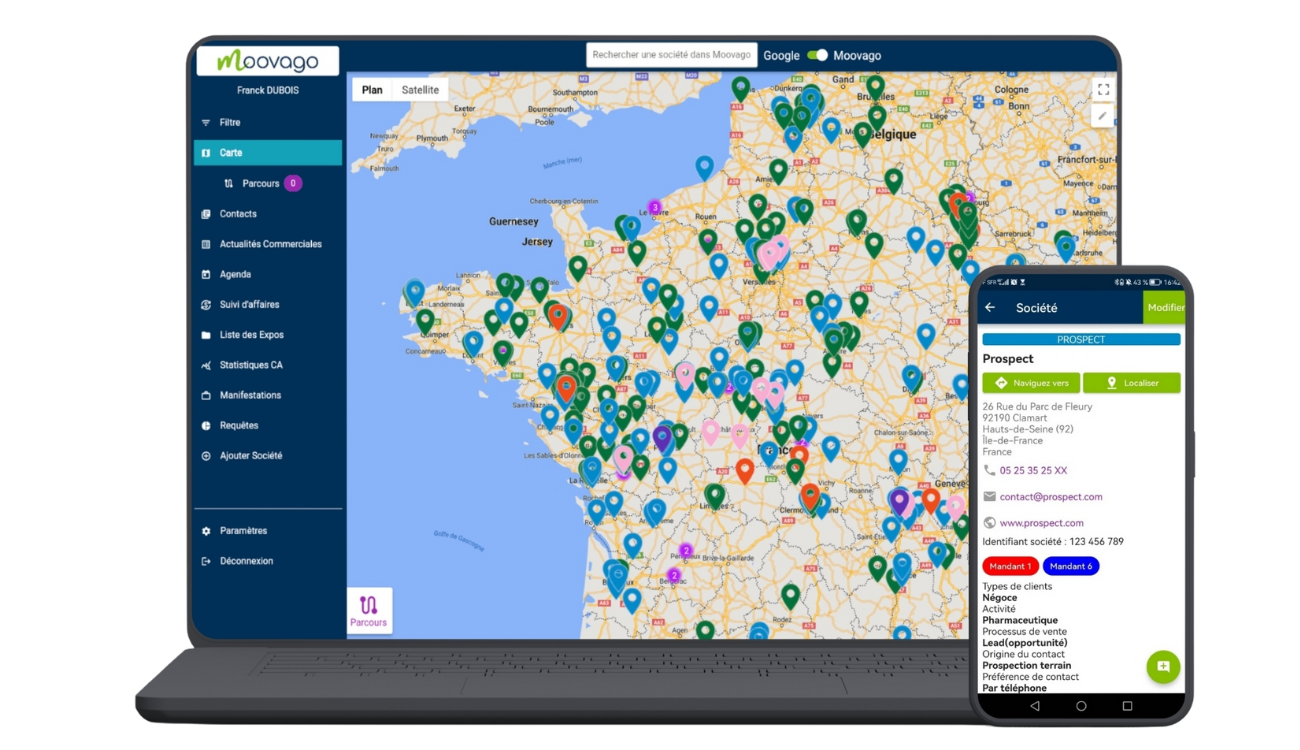The image size is (1300, 750).
Task: Tap Android home circle button
Action: 1081,706
